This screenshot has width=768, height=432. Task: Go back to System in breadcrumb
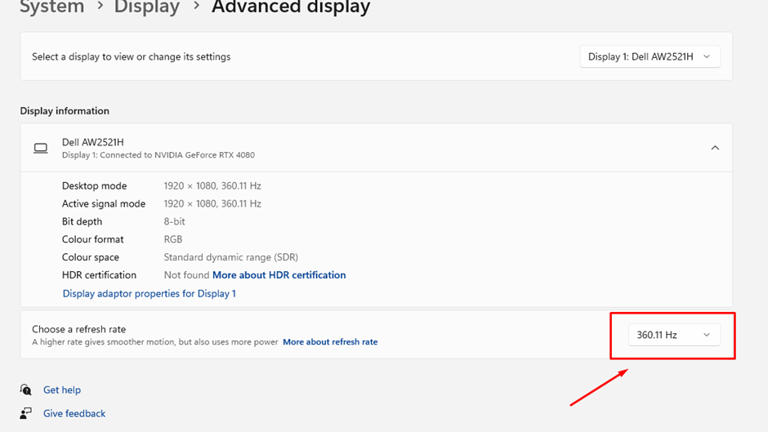point(52,7)
